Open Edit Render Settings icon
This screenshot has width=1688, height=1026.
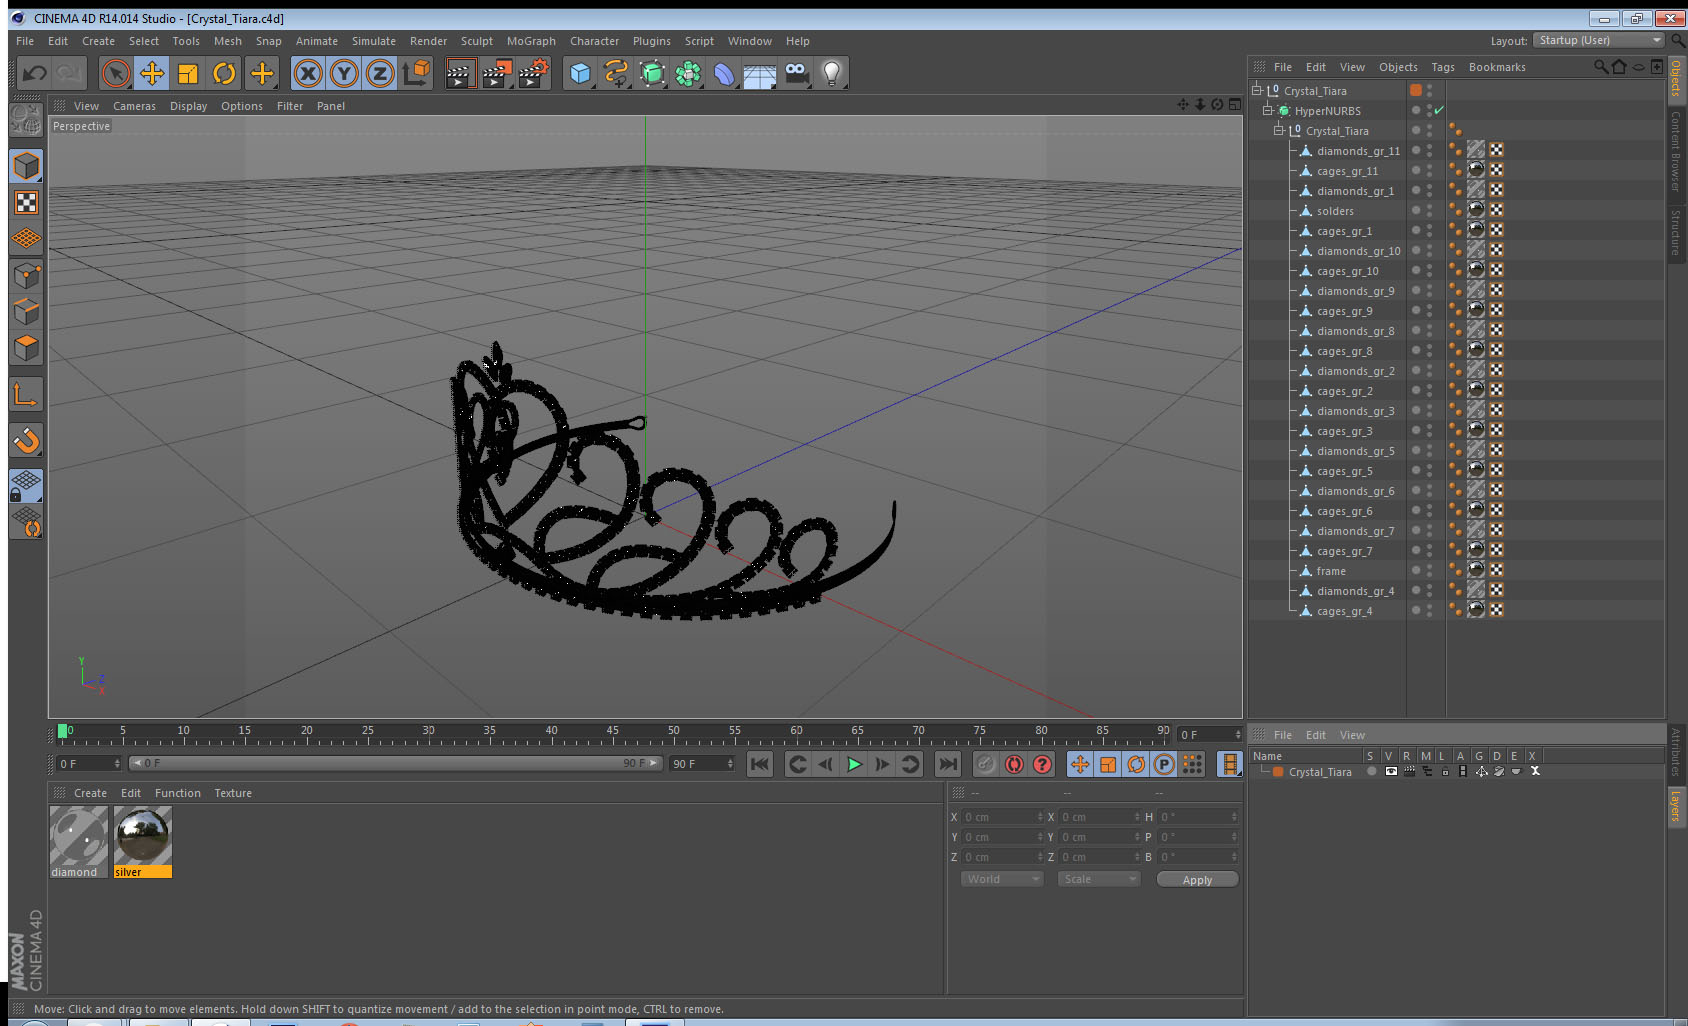tap(534, 73)
